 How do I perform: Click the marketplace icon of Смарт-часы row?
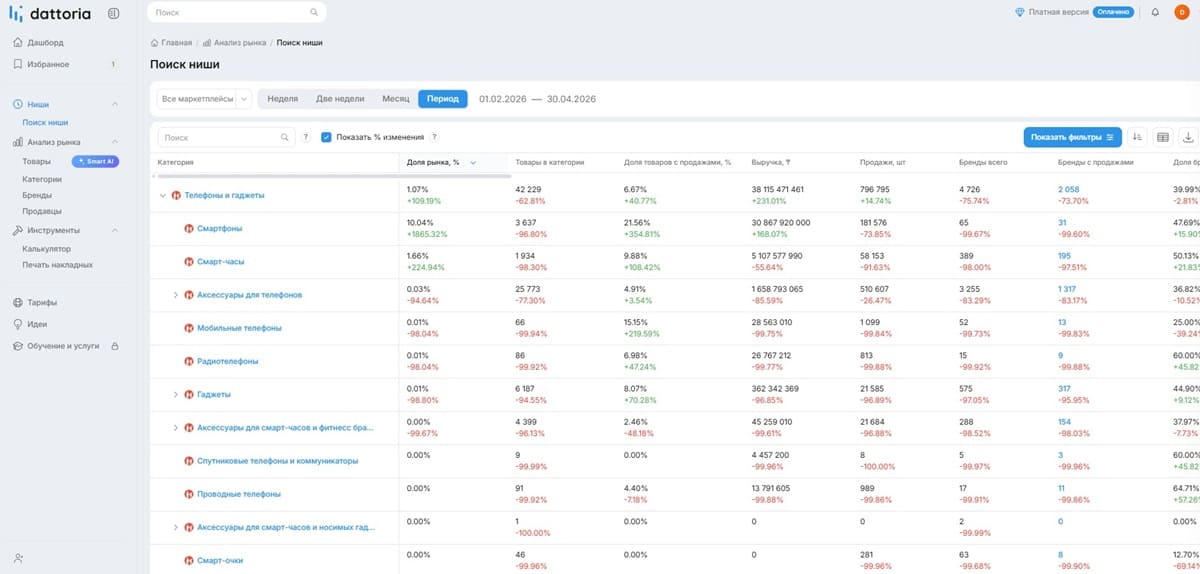click(188, 262)
